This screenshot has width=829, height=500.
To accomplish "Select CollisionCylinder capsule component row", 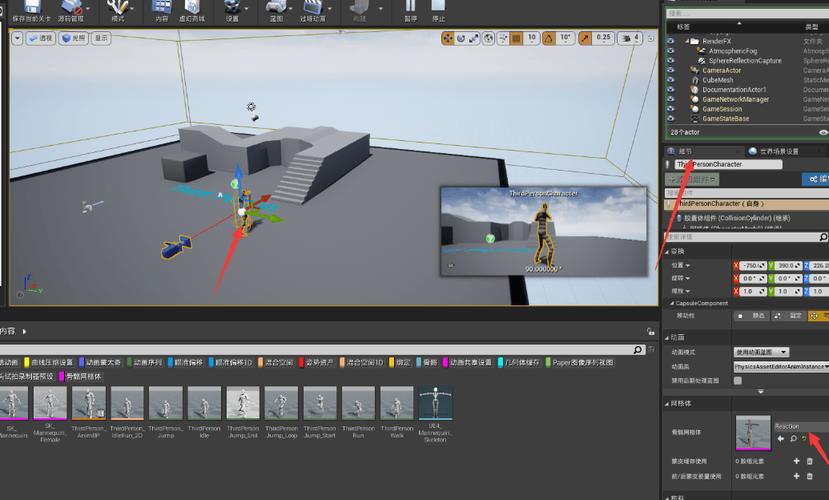I will pos(736,218).
